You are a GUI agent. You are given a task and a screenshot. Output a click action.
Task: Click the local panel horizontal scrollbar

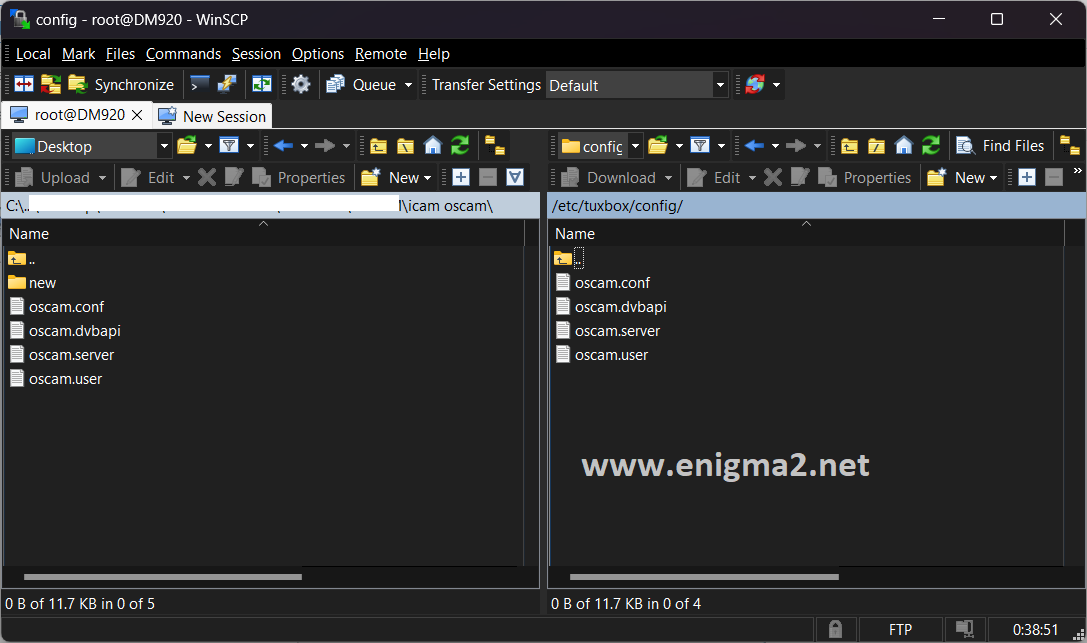click(x=162, y=576)
